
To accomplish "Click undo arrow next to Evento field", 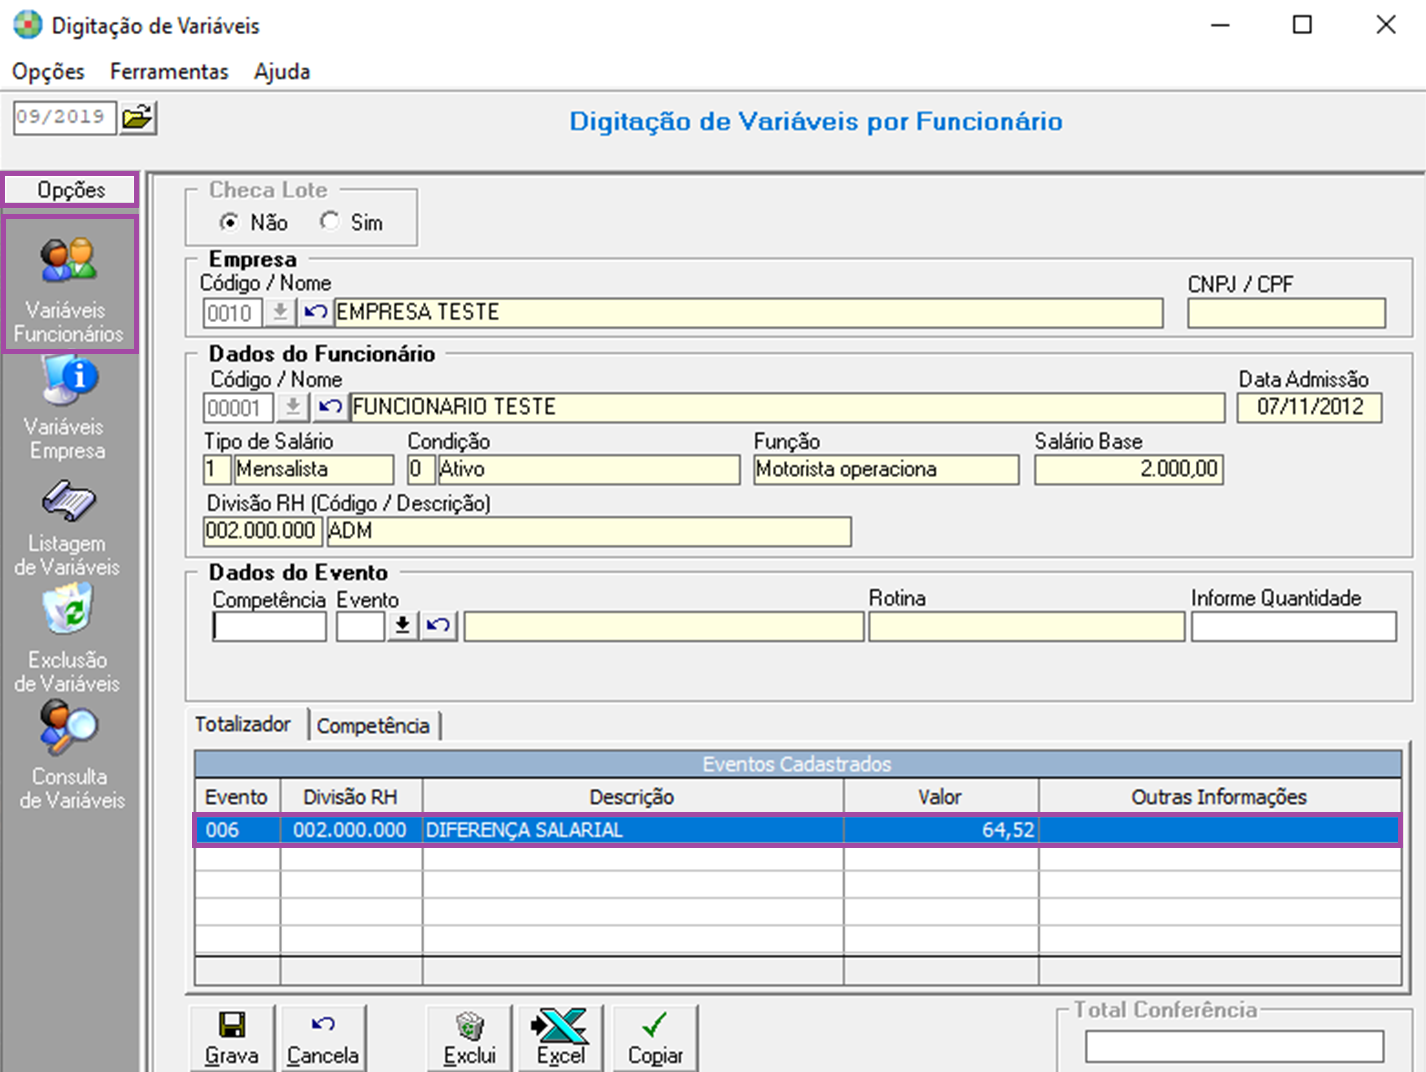I will point(438,625).
